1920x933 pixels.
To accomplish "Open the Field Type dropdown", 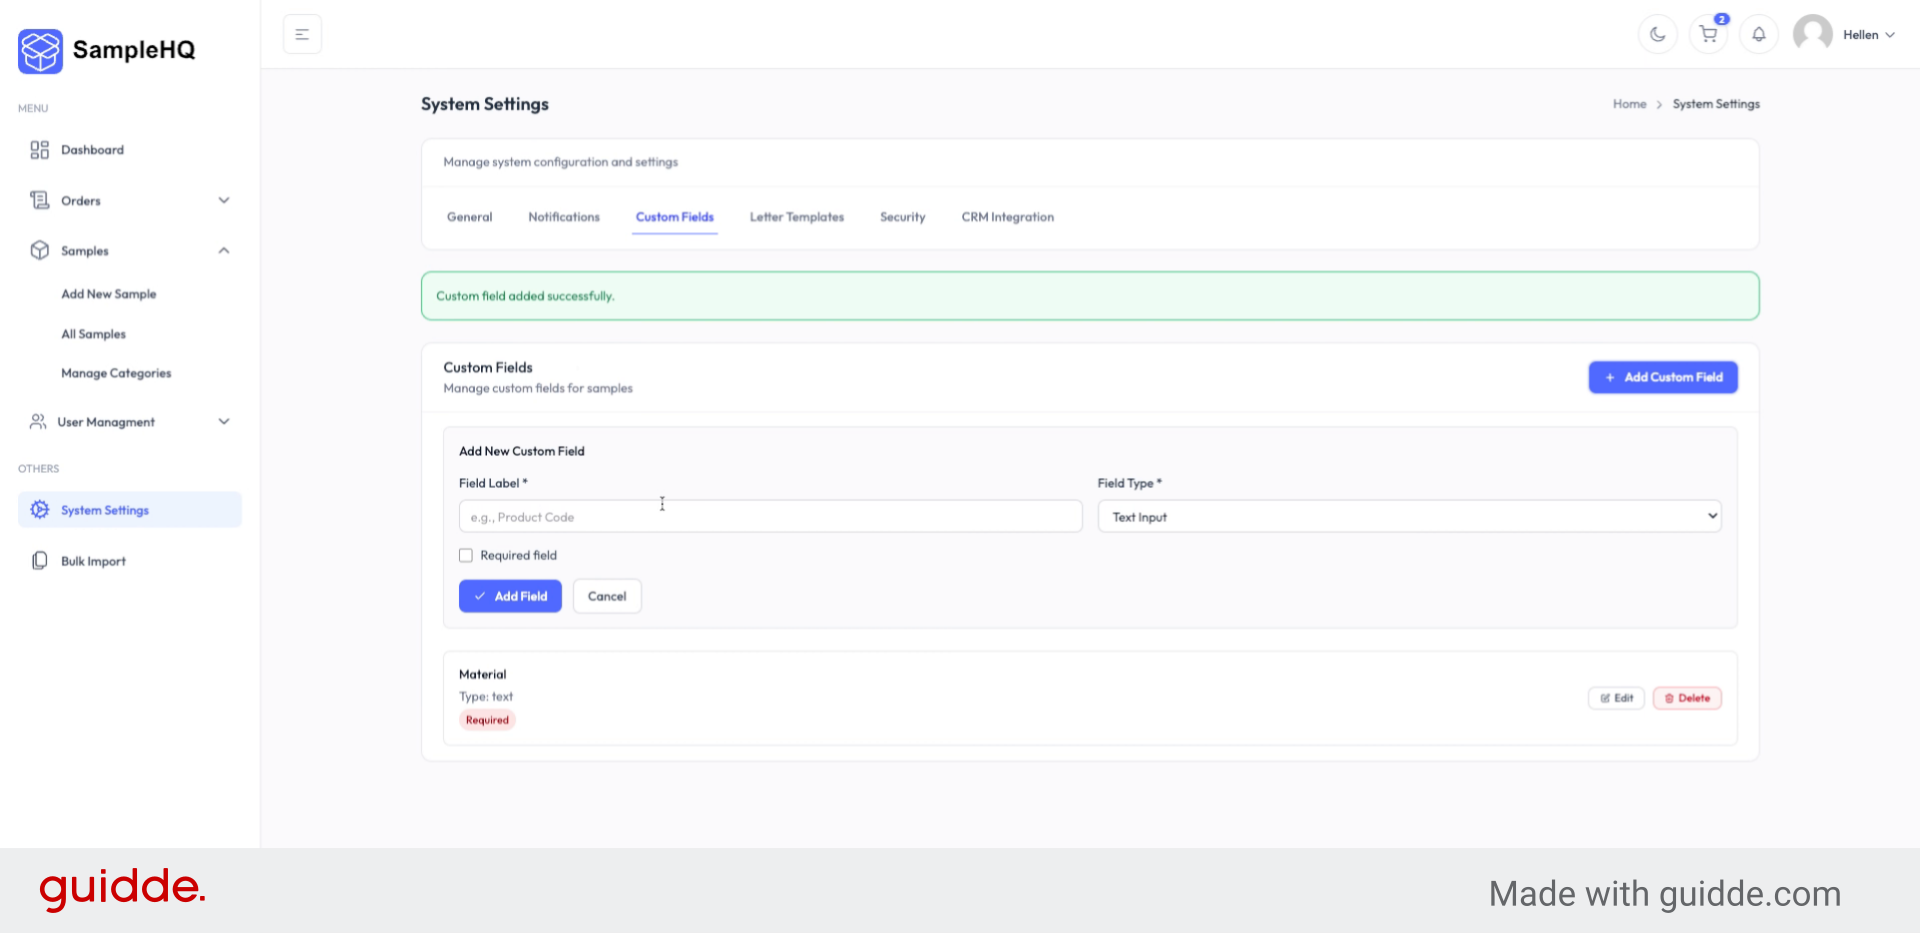I will pos(1408,516).
